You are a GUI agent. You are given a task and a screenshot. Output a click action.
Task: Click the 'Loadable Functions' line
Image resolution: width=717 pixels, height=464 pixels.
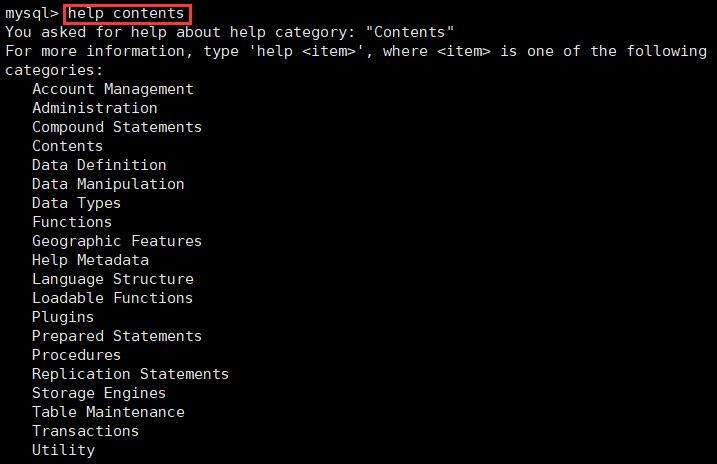(112, 298)
